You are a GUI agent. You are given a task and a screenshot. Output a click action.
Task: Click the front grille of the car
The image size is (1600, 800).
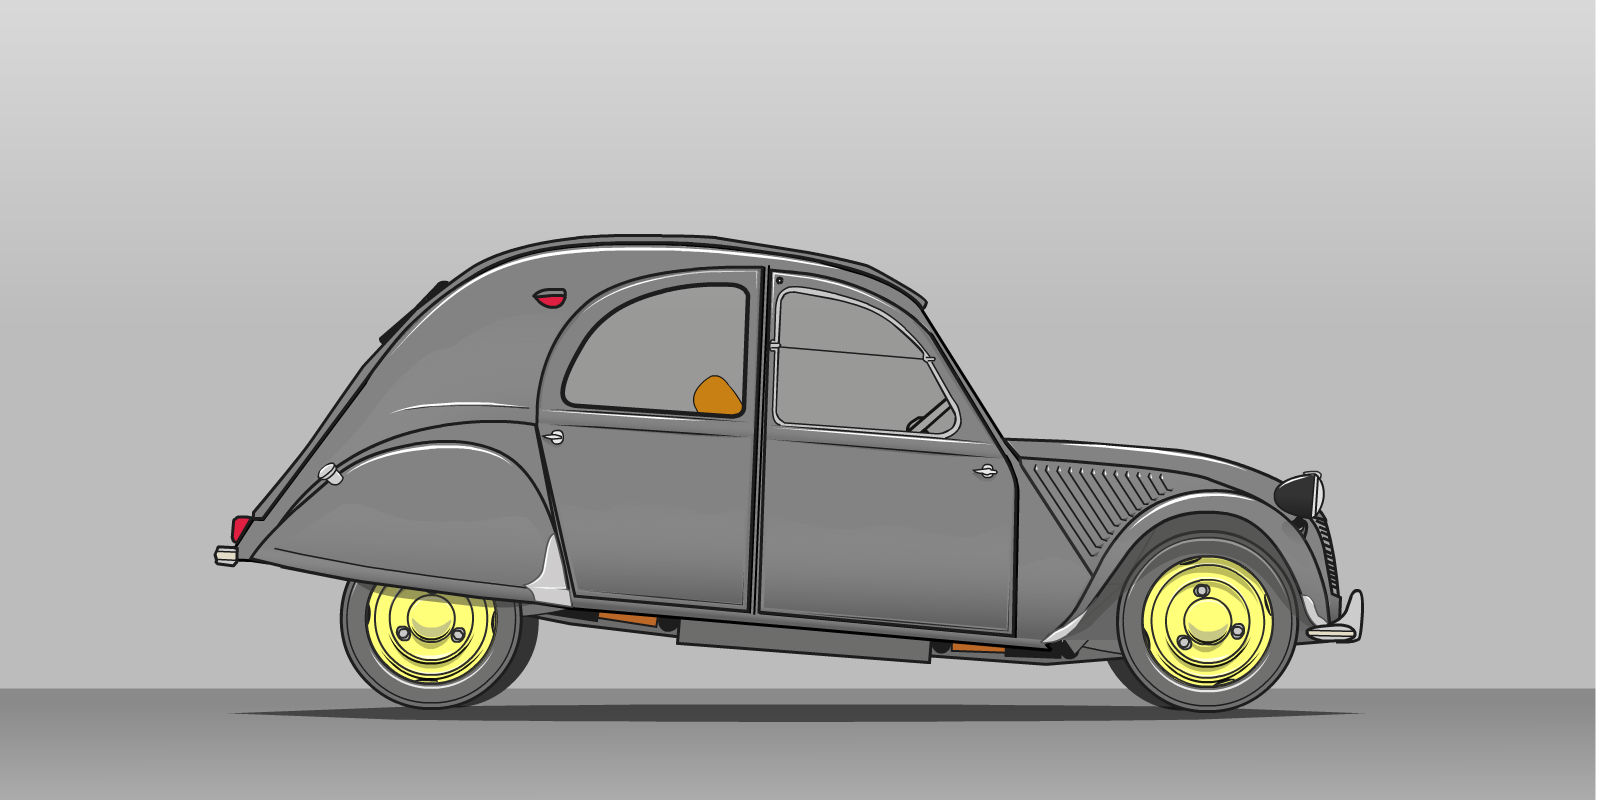1328,553
